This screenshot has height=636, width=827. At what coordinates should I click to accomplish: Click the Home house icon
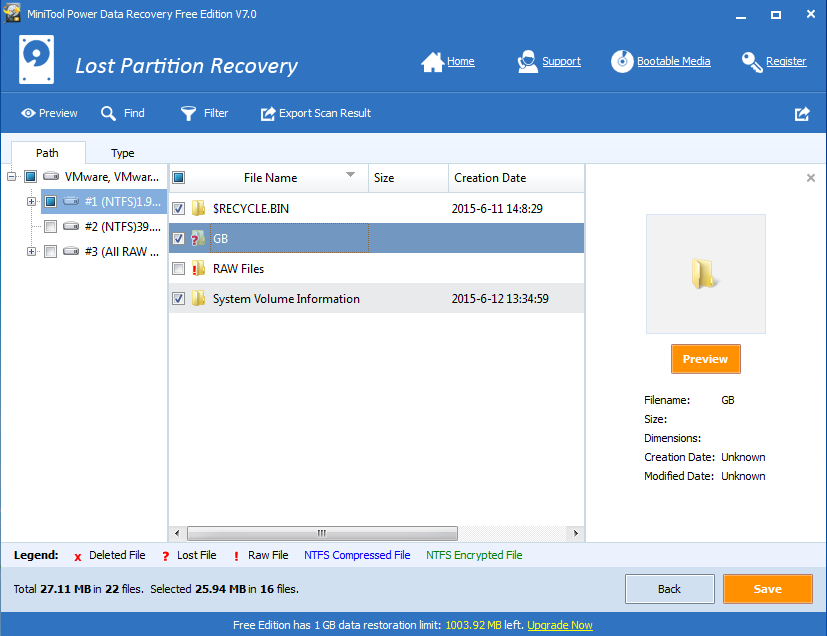[x=432, y=62]
